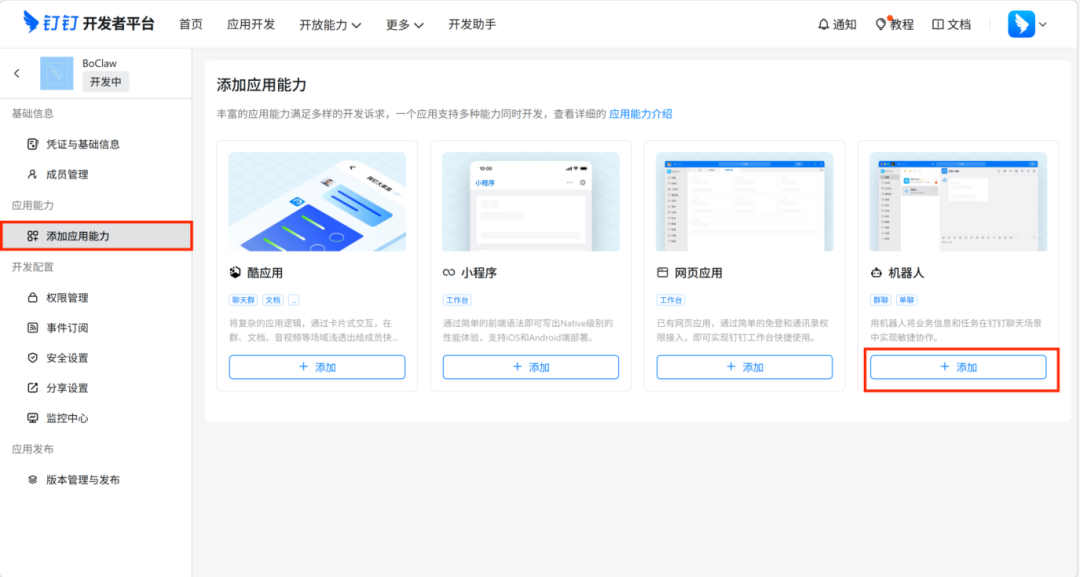Image resolution: width=1080 pixels, height=577 pixels.
Task: Open the 应用能力介绍 link
Action: point(640,114)
